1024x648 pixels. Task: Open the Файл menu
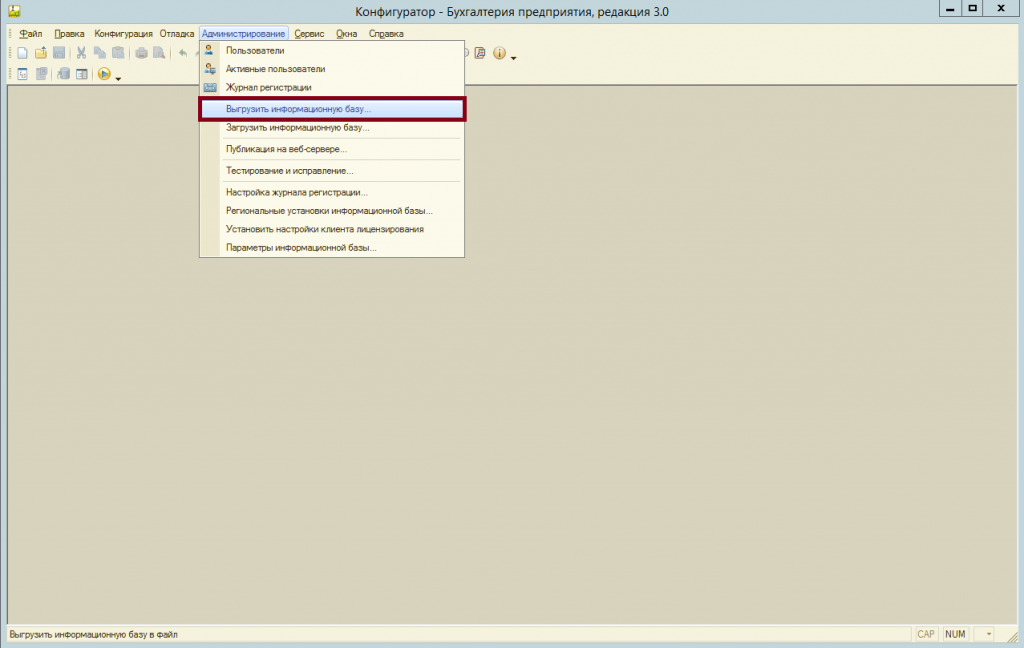(31, 34)
